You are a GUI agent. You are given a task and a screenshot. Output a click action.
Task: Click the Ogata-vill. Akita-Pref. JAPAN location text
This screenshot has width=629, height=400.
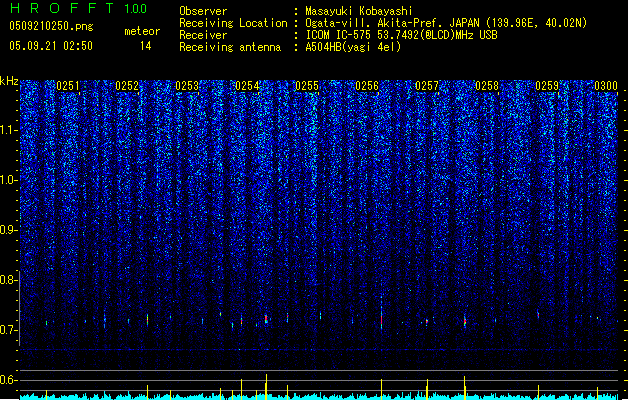[446, 23]
